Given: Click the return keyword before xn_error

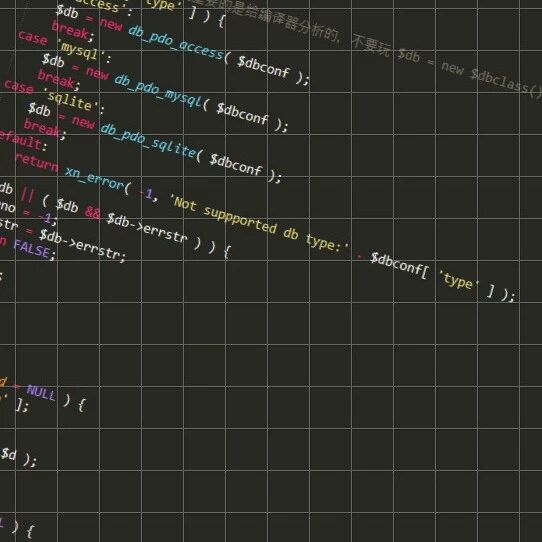Looking at the screenshot, I should 37,162.
